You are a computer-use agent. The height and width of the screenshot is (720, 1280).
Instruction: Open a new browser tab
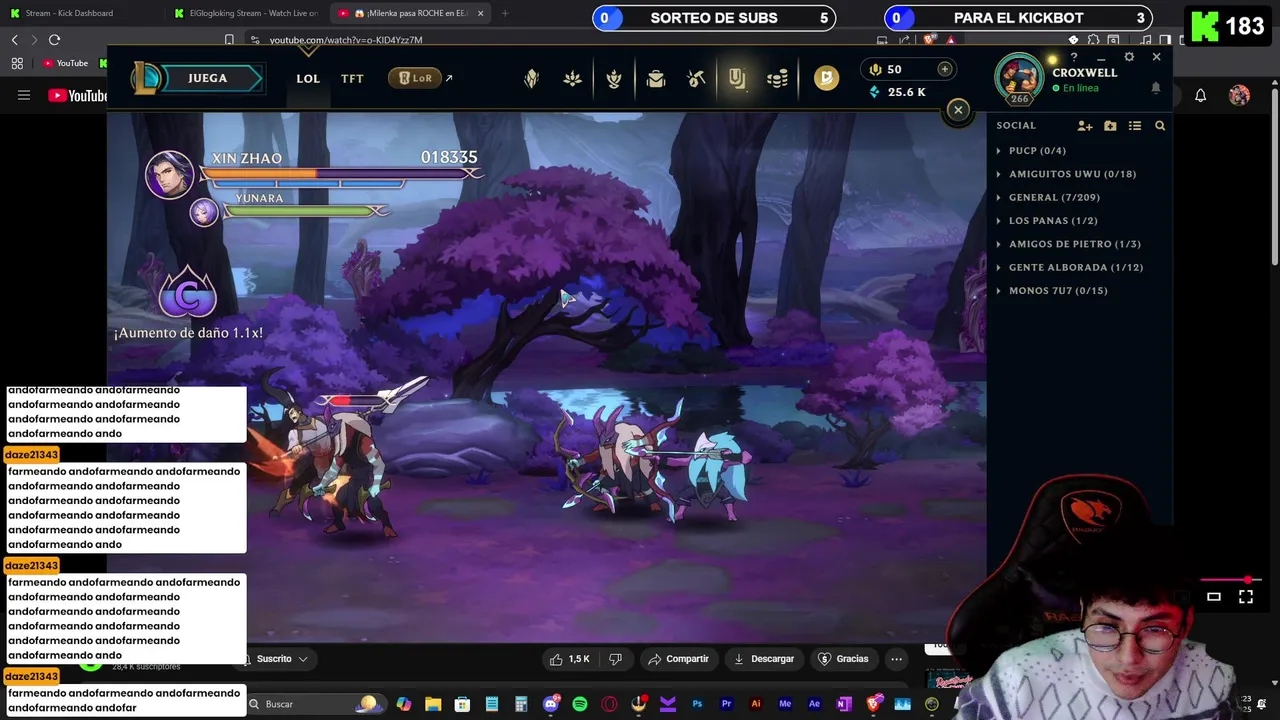[504, 13]
